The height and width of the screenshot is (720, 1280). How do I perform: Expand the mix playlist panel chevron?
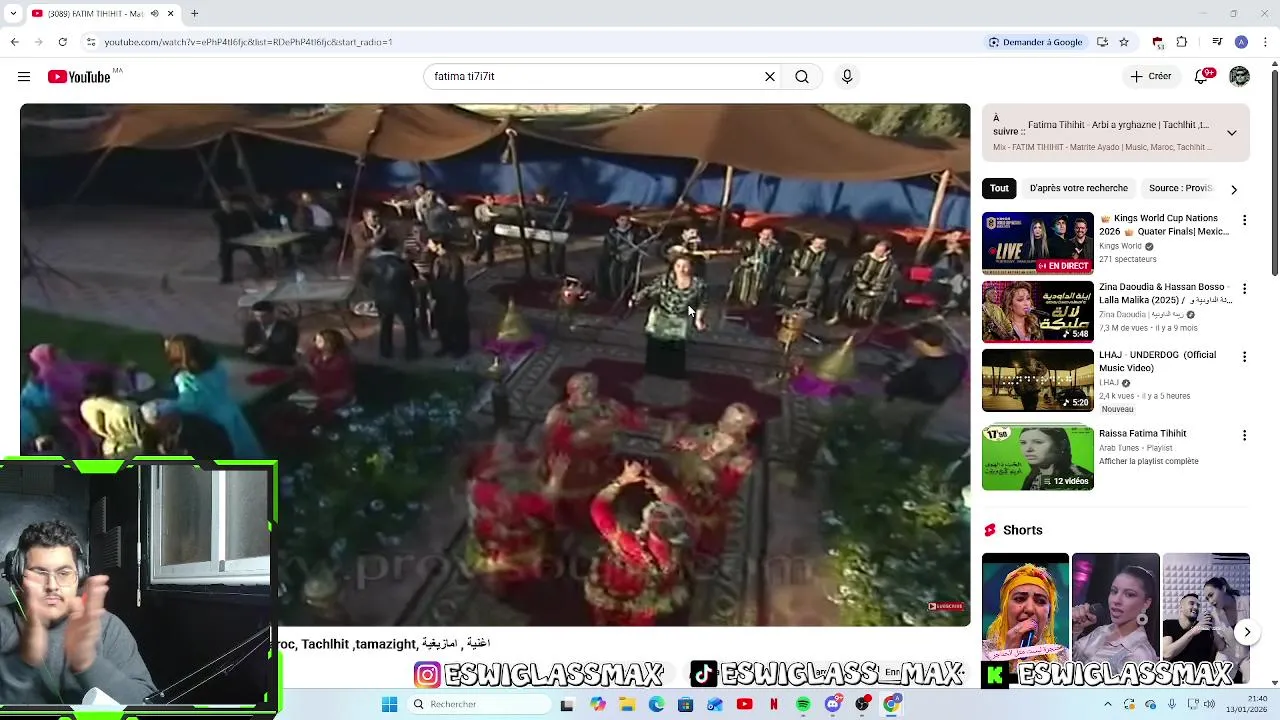(1232, 132)
